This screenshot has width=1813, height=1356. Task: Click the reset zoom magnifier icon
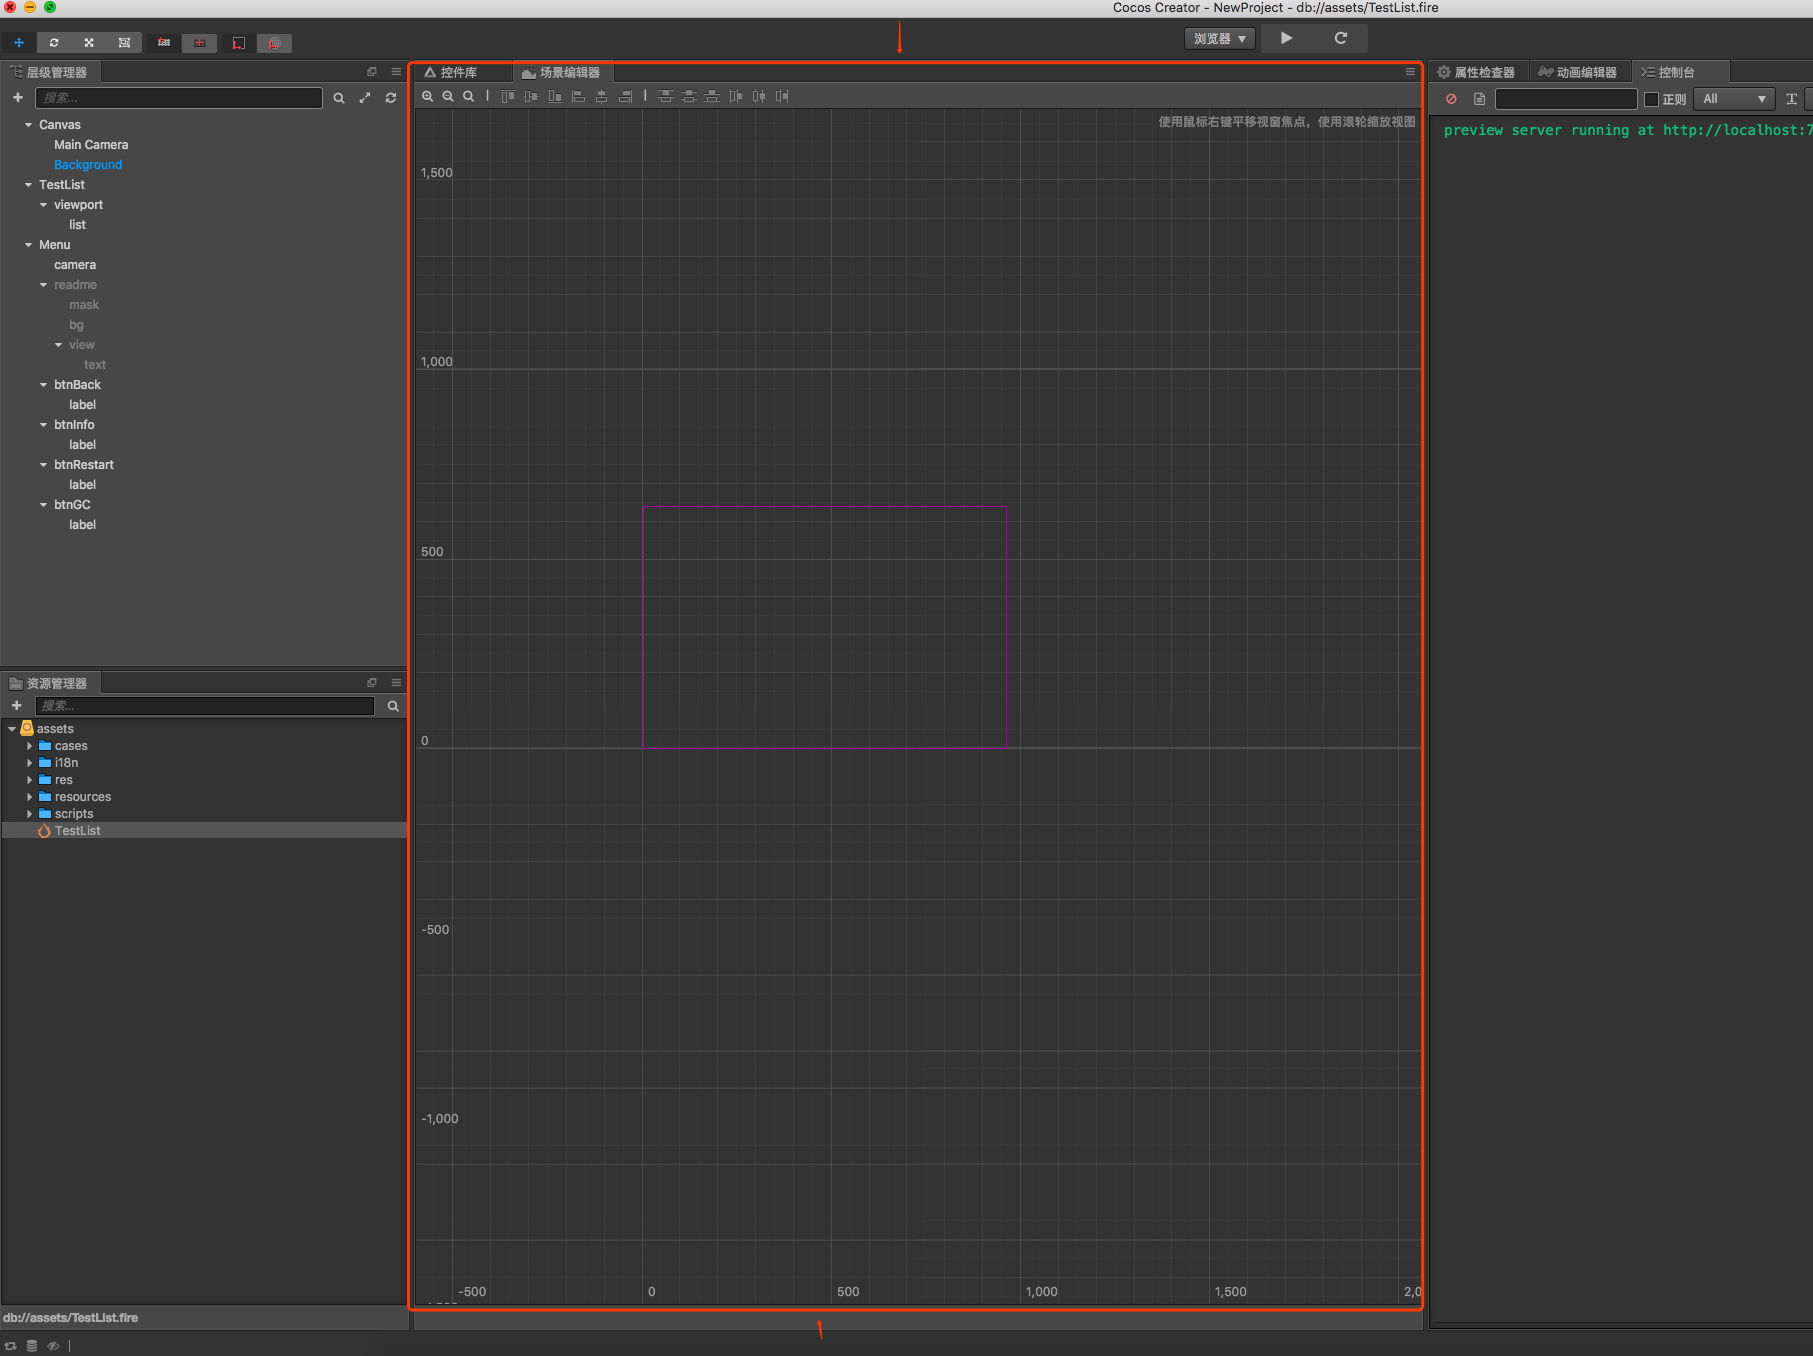tap(468, 96)
